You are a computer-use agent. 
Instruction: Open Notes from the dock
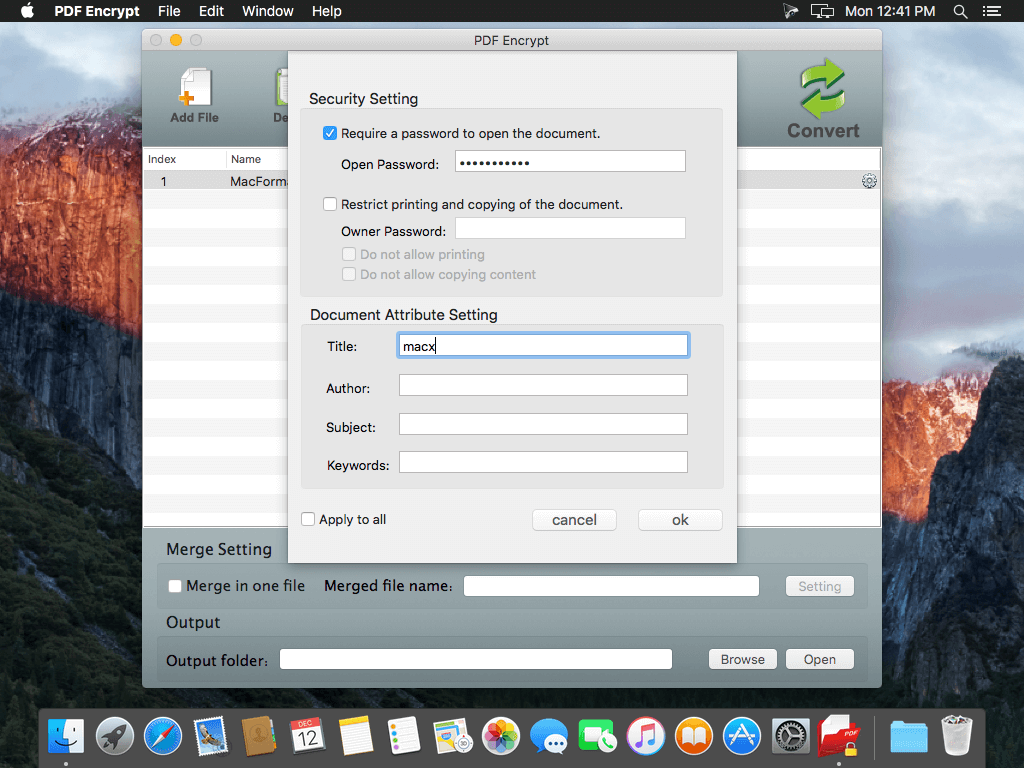tap(356, 736)
